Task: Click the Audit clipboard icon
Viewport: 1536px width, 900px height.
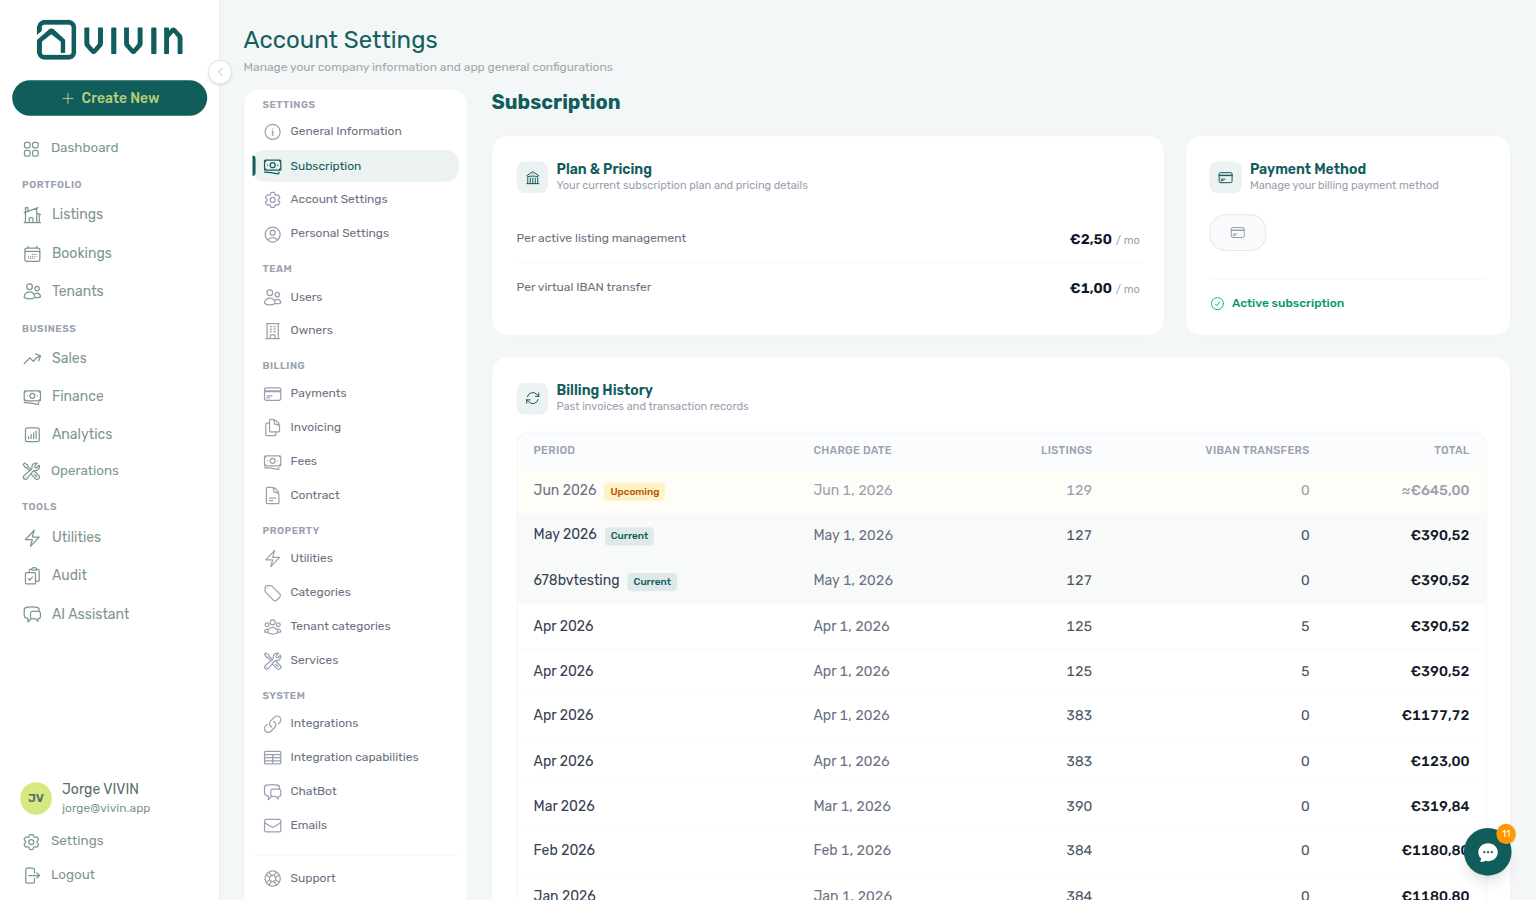Action: point(32,576)
